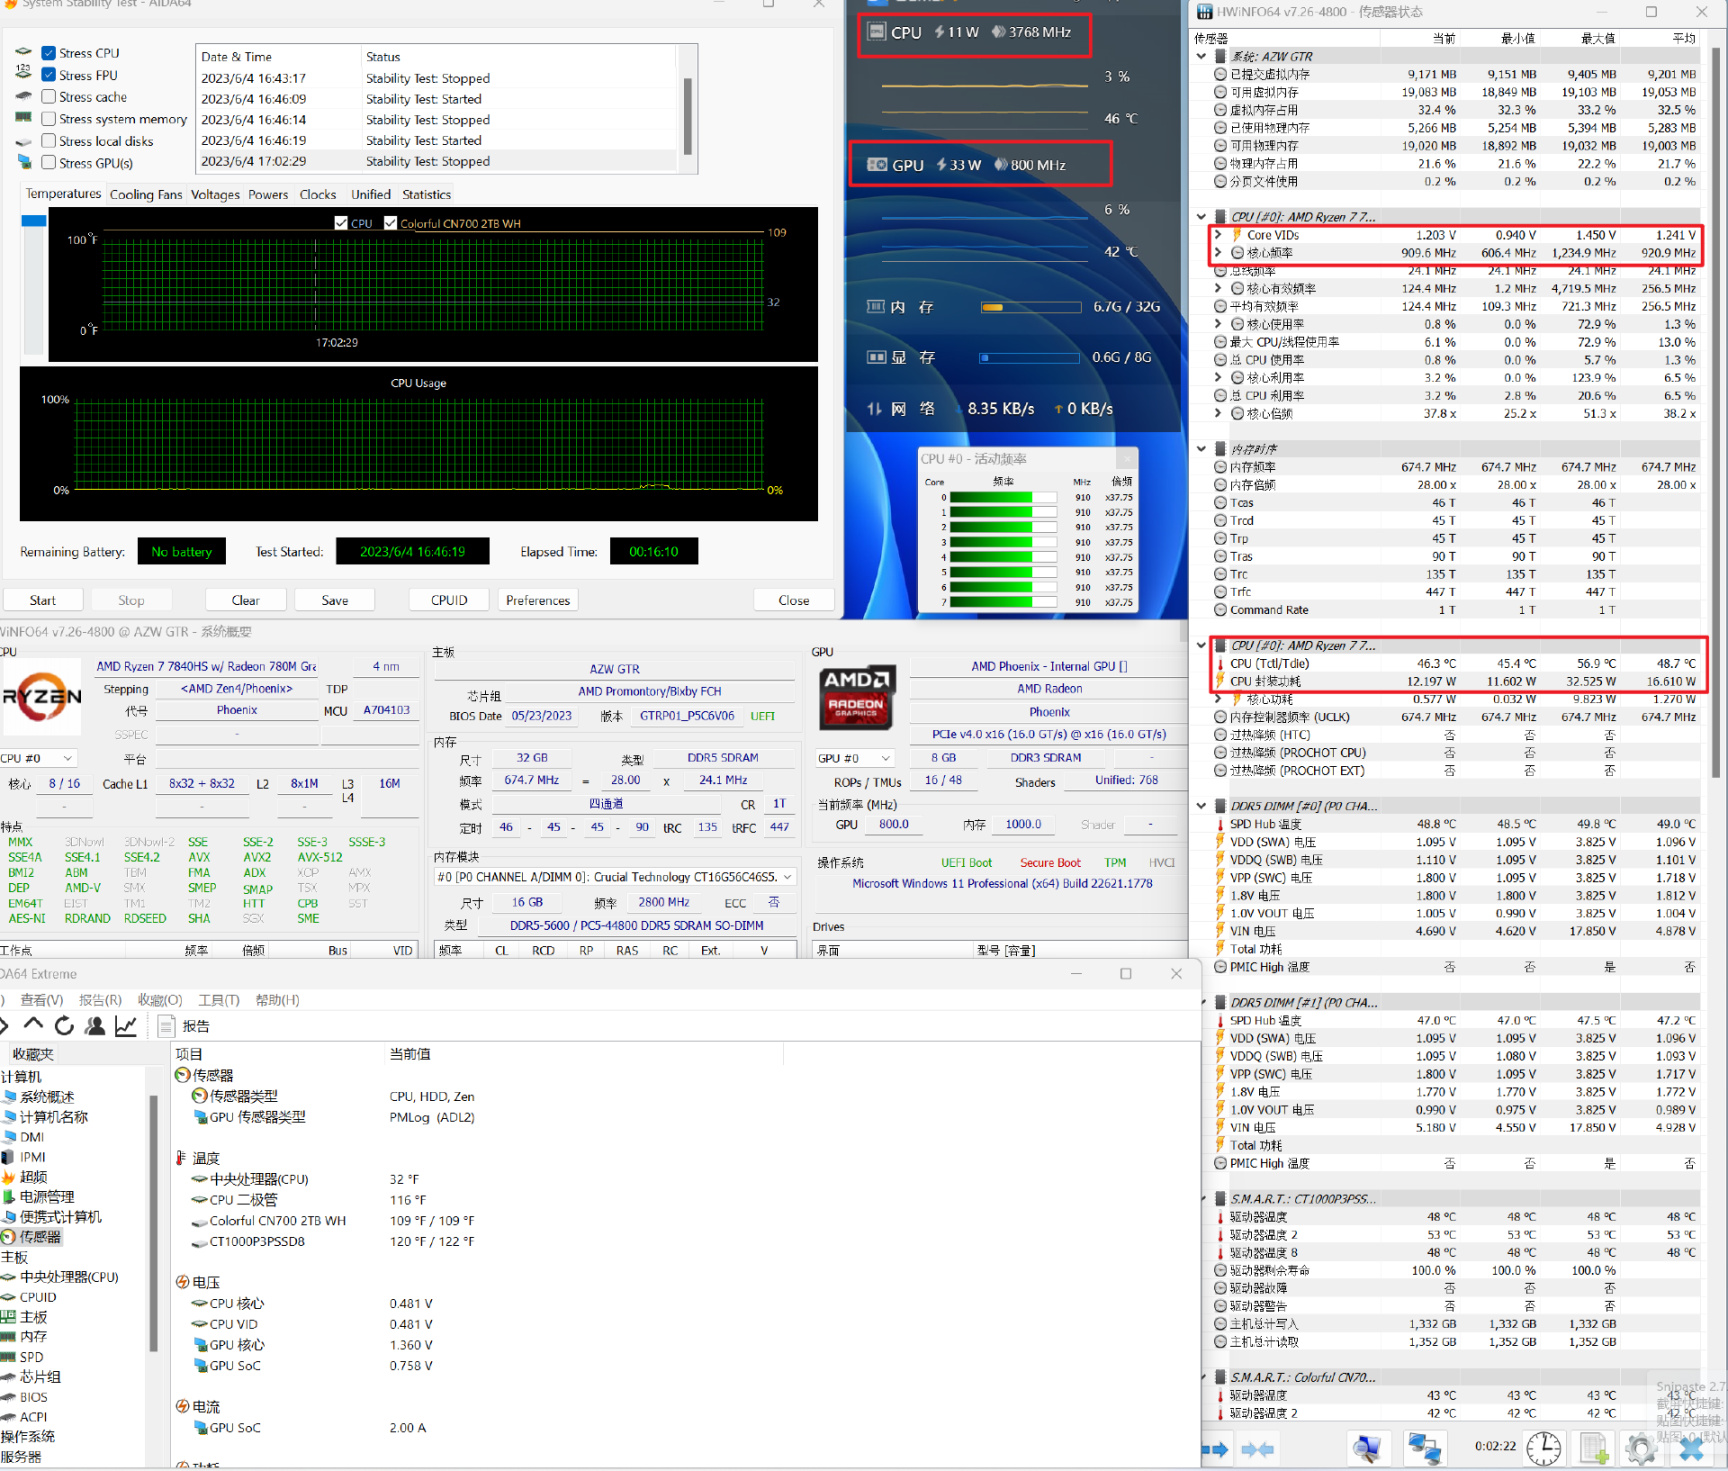The image size is (1728, 1471).
Task: Expand 核心有效频率 sensor row
Action: point(1218,289)
